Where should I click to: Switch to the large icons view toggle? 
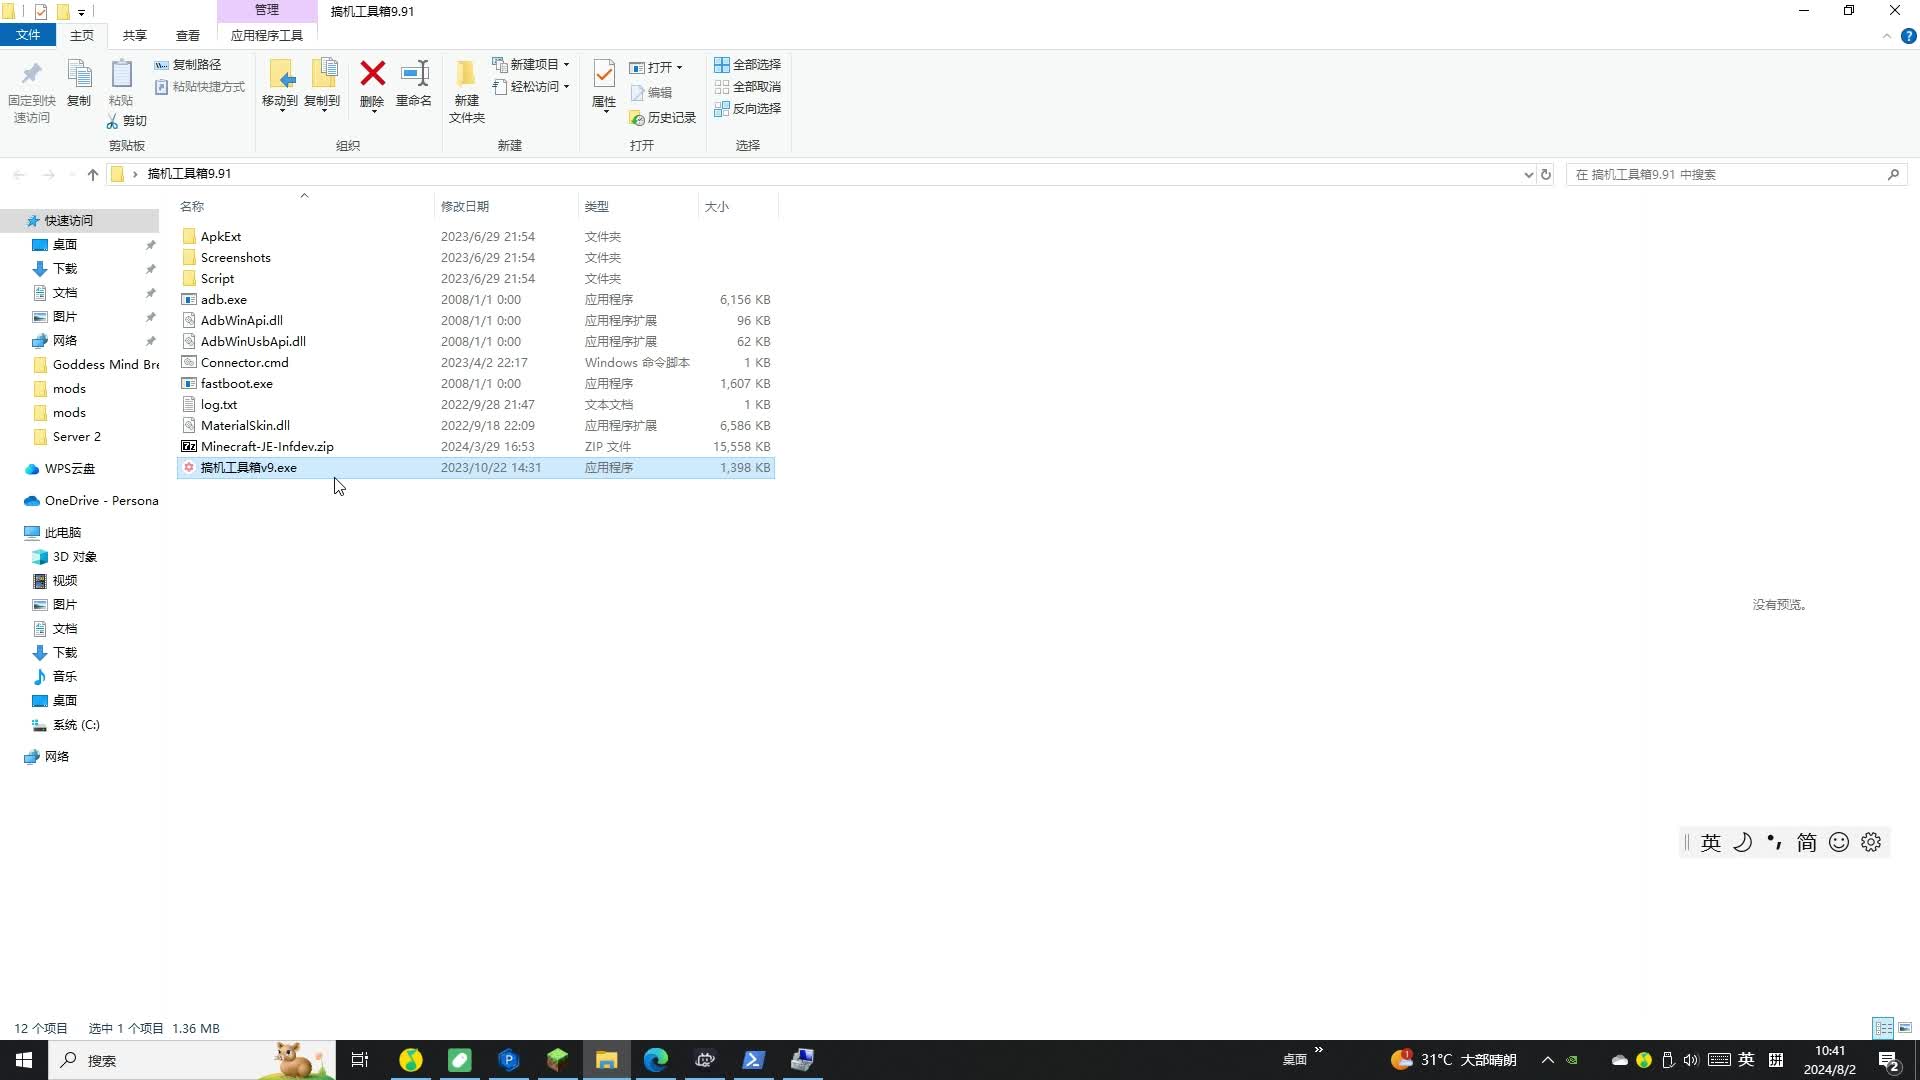(x=1905, y=1028)
